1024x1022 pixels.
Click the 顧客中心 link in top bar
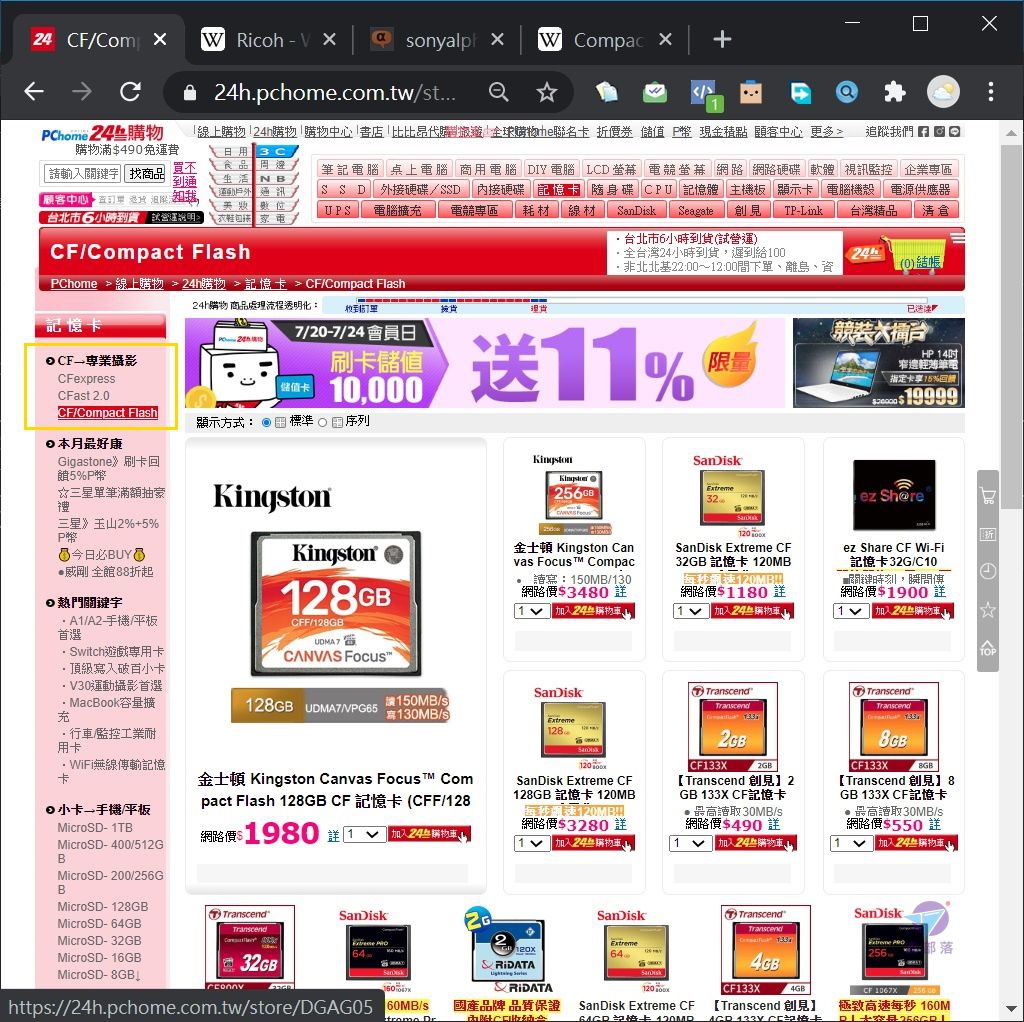(778, 132)
